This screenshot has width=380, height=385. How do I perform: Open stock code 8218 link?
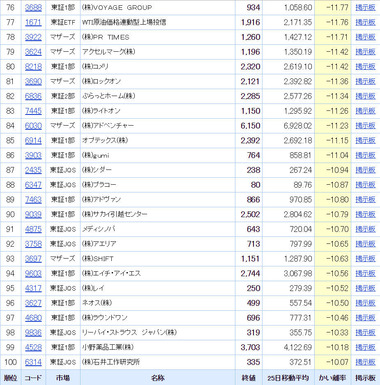pyautogui.click(x=33, y=67)
